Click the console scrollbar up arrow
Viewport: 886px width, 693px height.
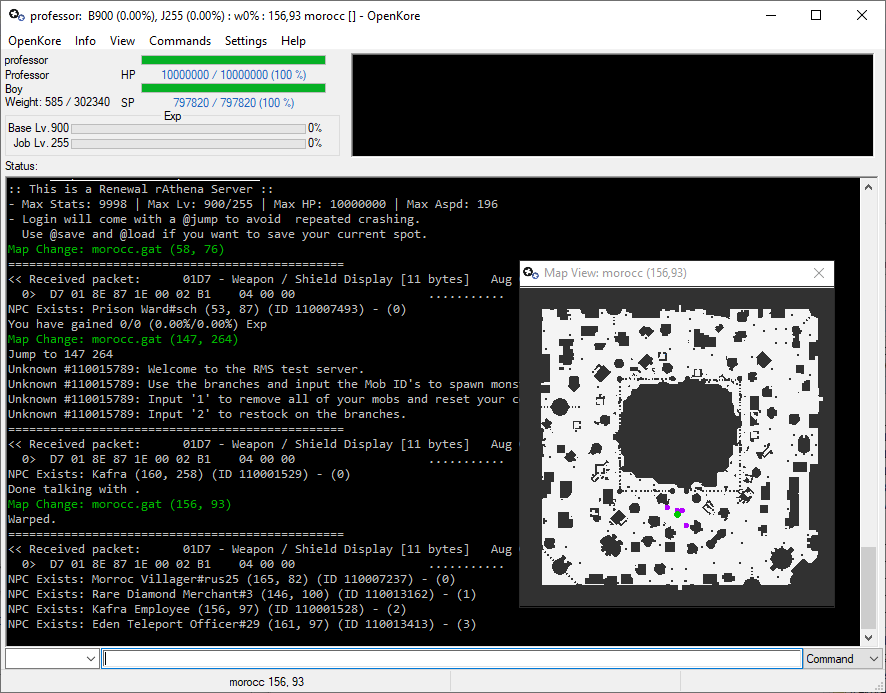868,187
